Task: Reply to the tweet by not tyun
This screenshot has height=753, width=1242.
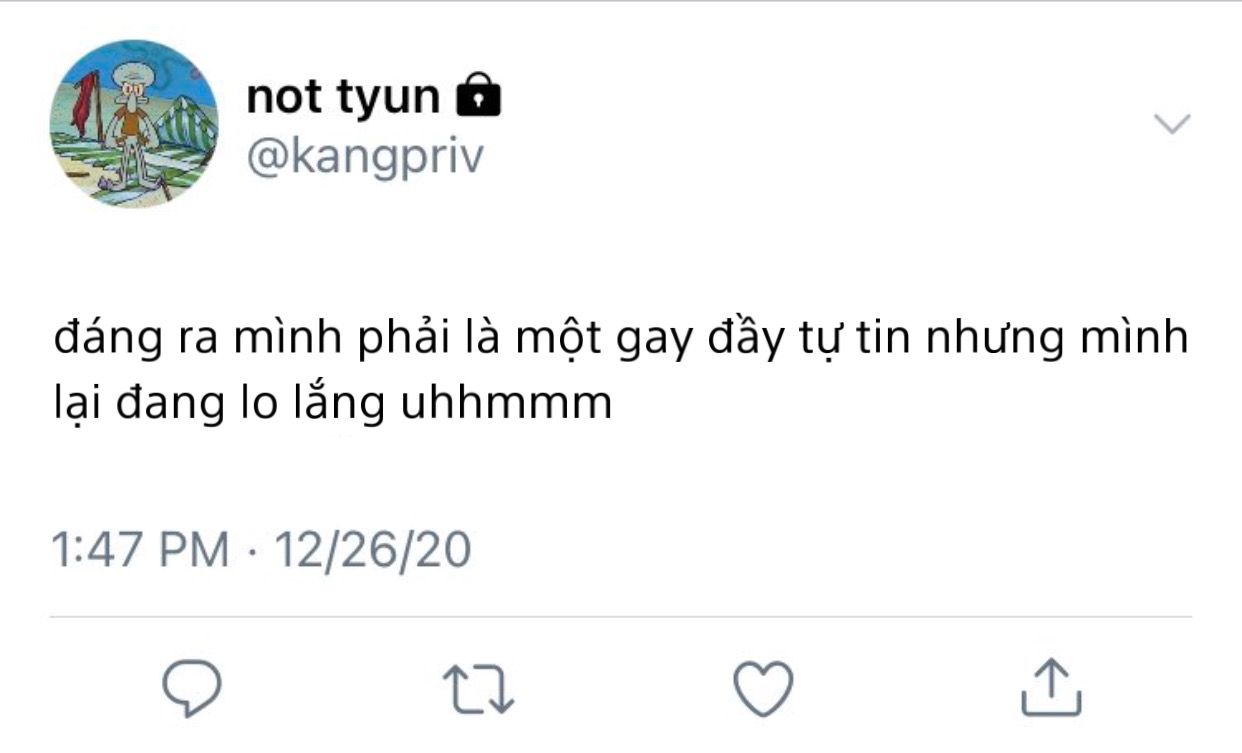Action: [x=191, y=688]
